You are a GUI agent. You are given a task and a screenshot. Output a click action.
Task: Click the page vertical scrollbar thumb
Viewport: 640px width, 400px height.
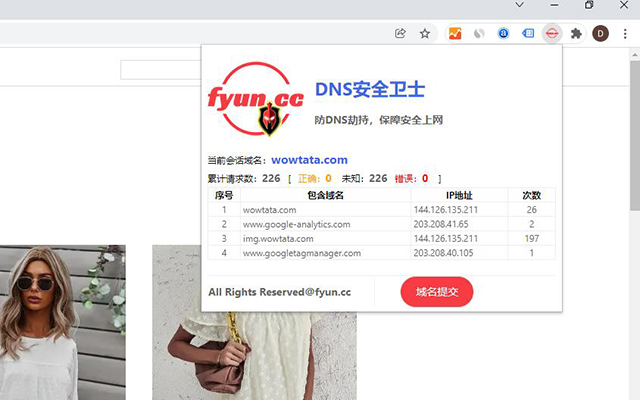pyautogui.click(x=635, y=136)
